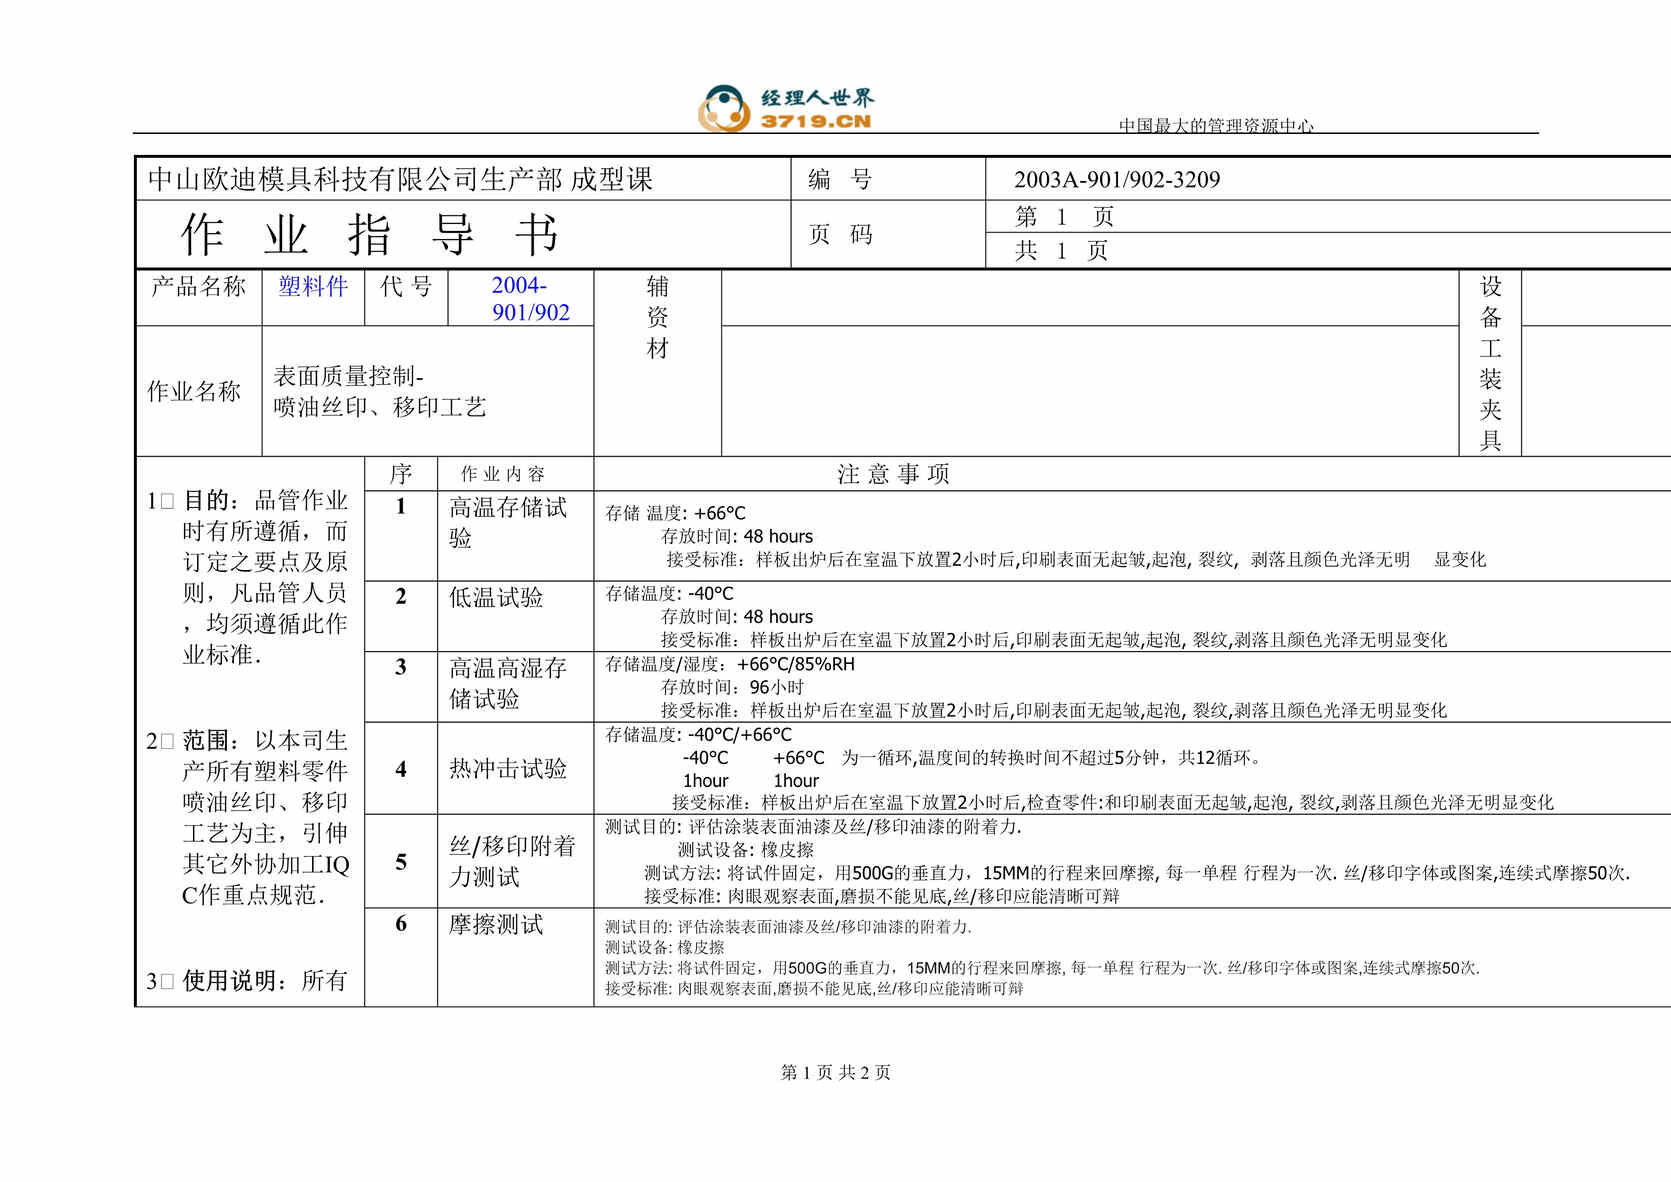Click the 2 范围 section heading
The width and height of the screenshot is (1671, 1182).
click(191, 740)
